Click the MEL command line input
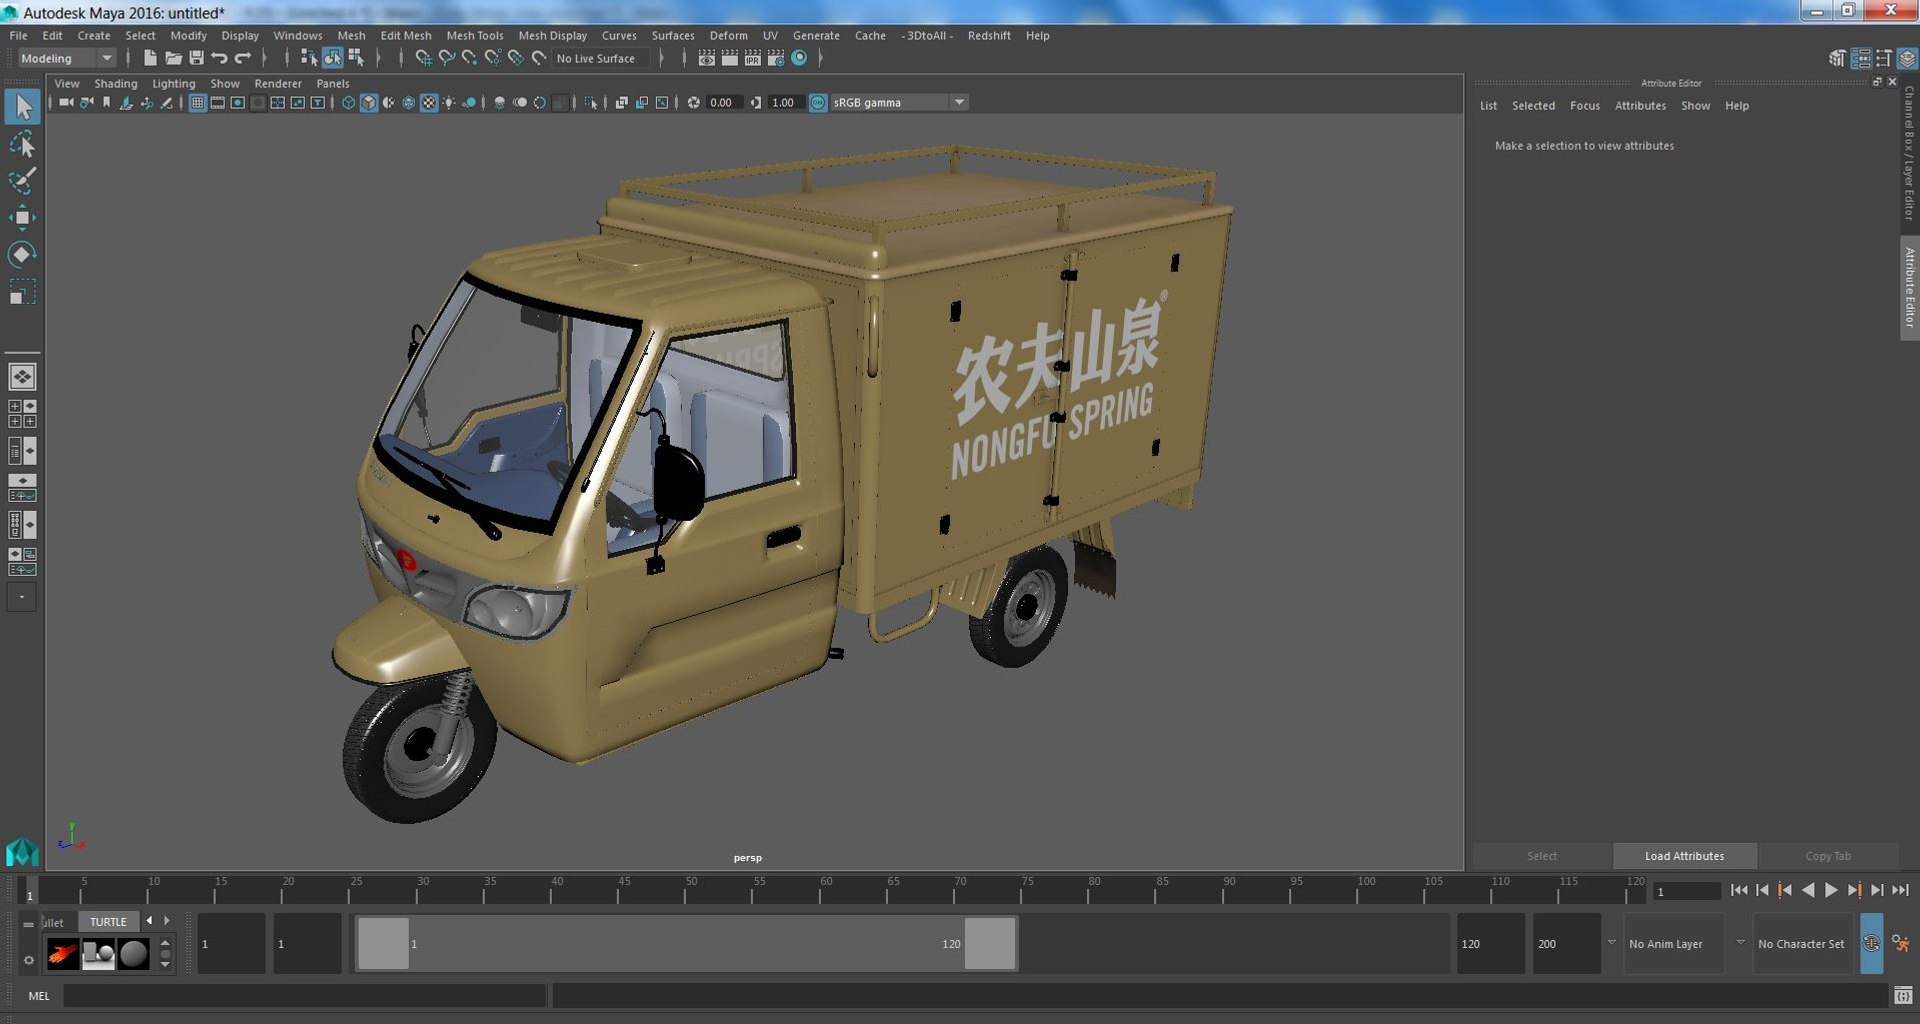 [305, 996]
